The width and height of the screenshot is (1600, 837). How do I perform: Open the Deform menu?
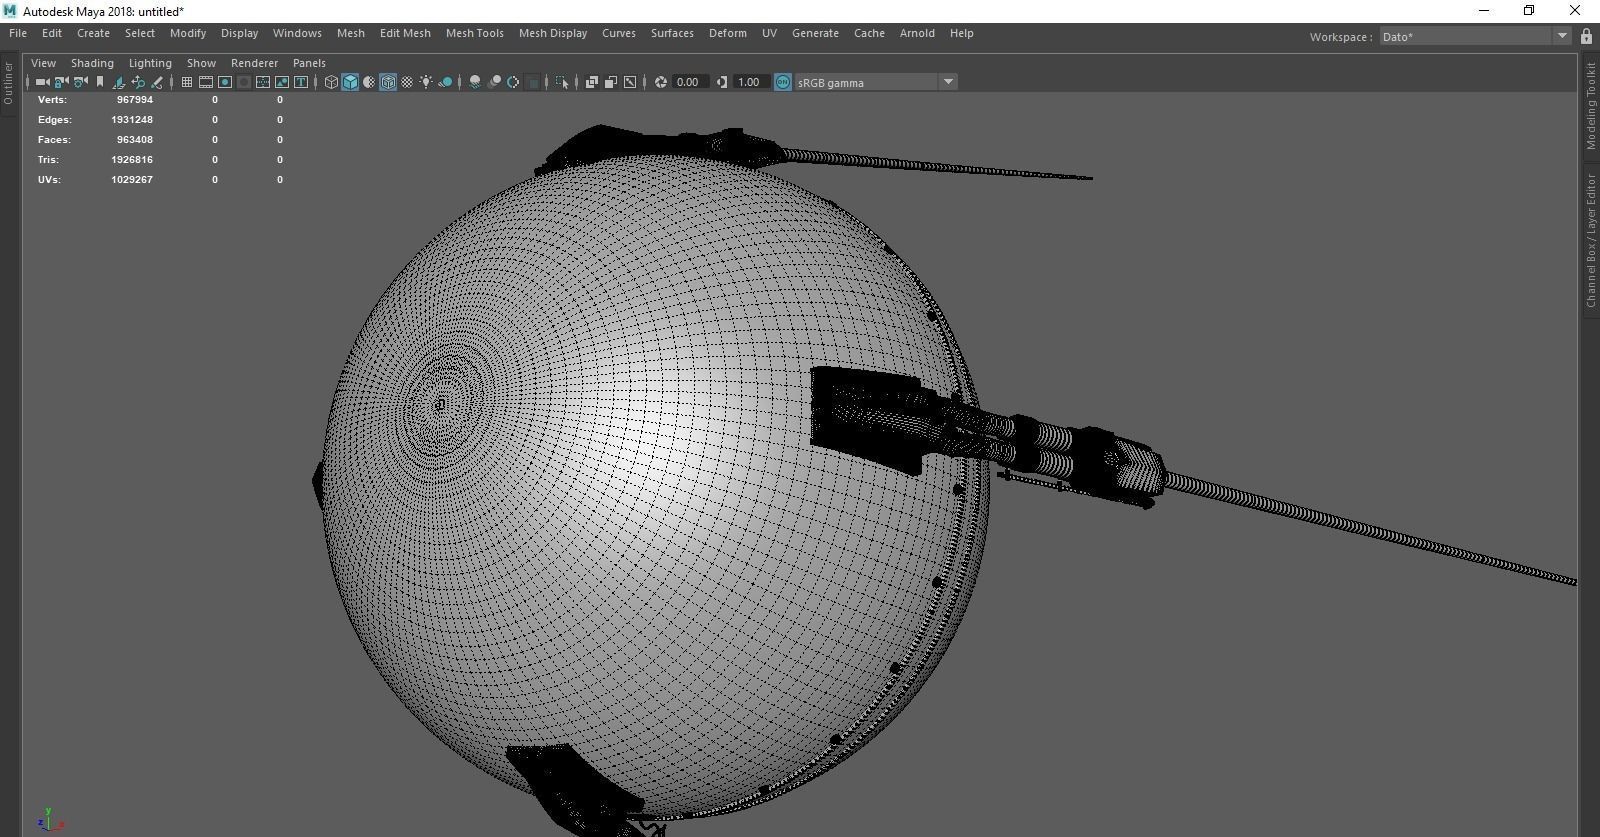click(x=728, y=33)
